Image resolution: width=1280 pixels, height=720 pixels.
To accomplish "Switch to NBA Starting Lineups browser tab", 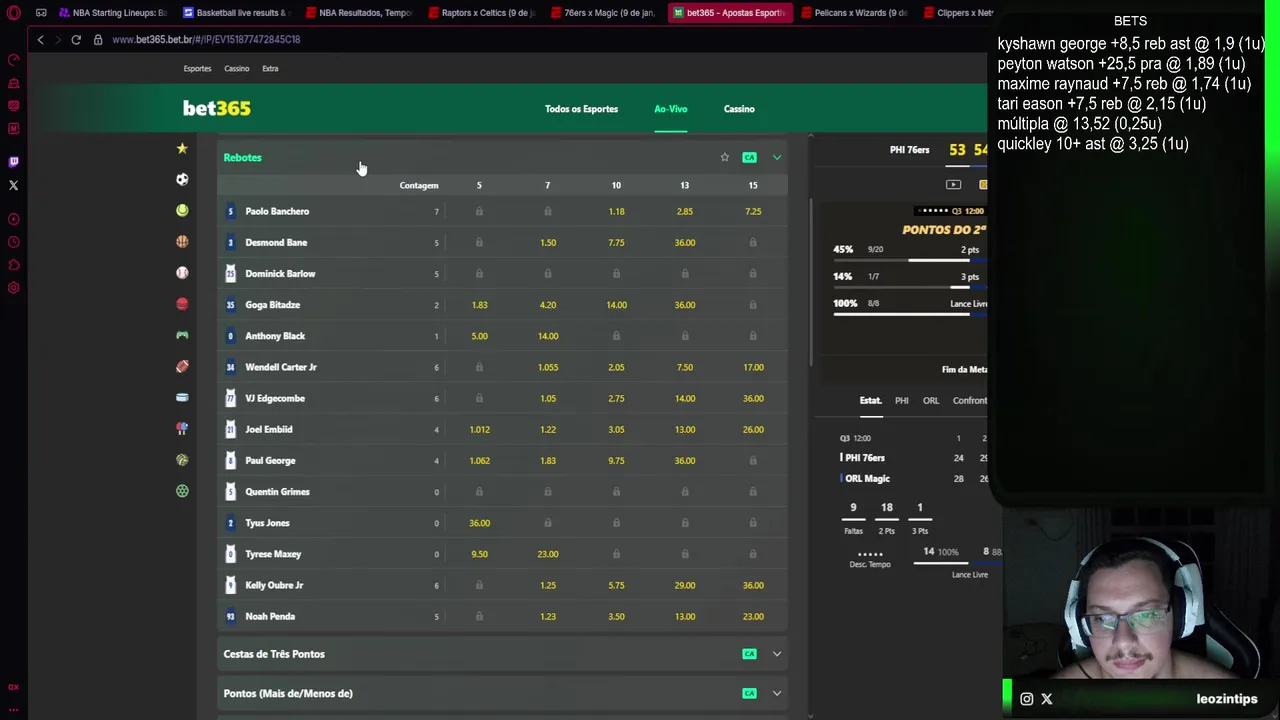I will point(112,13).
